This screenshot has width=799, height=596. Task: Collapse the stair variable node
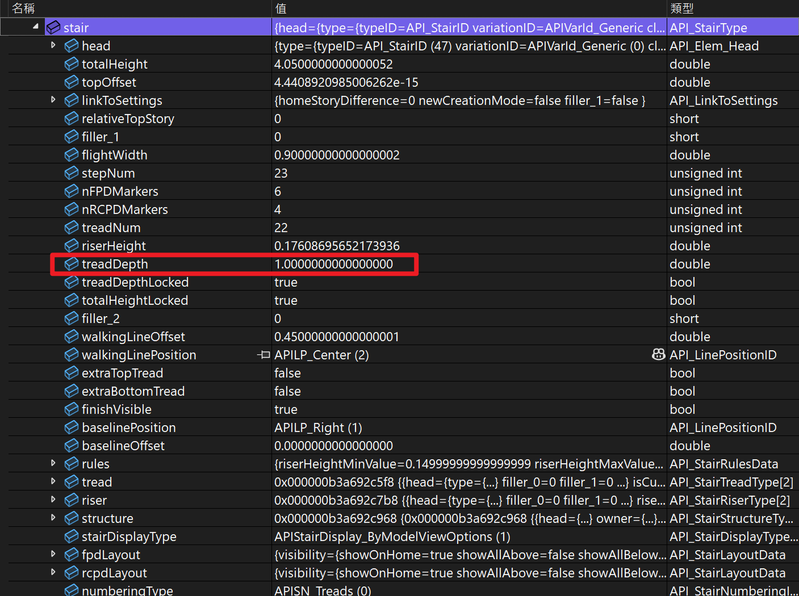[35, 26]
